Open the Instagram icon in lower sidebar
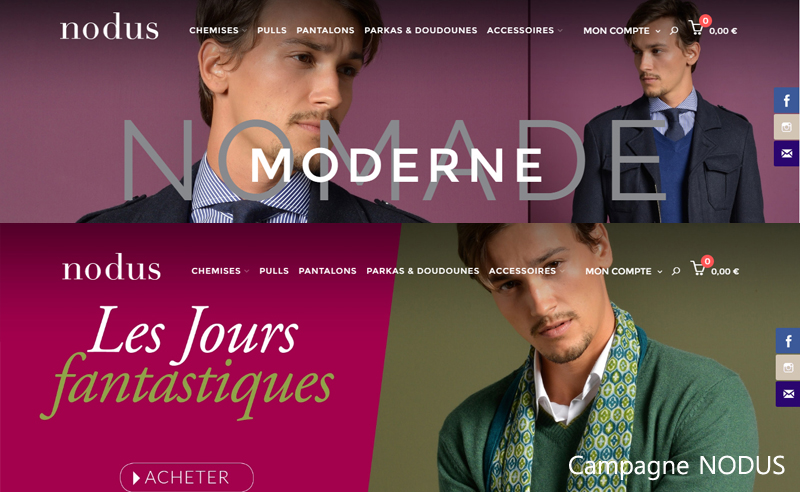Viewport: 800px width, 492px height. coord(788,367)
